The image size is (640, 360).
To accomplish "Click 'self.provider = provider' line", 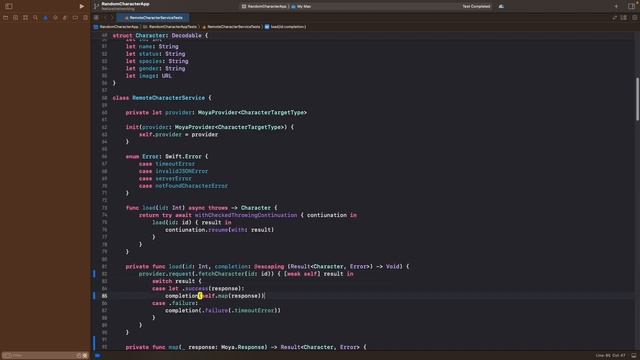I will point(178,135).
